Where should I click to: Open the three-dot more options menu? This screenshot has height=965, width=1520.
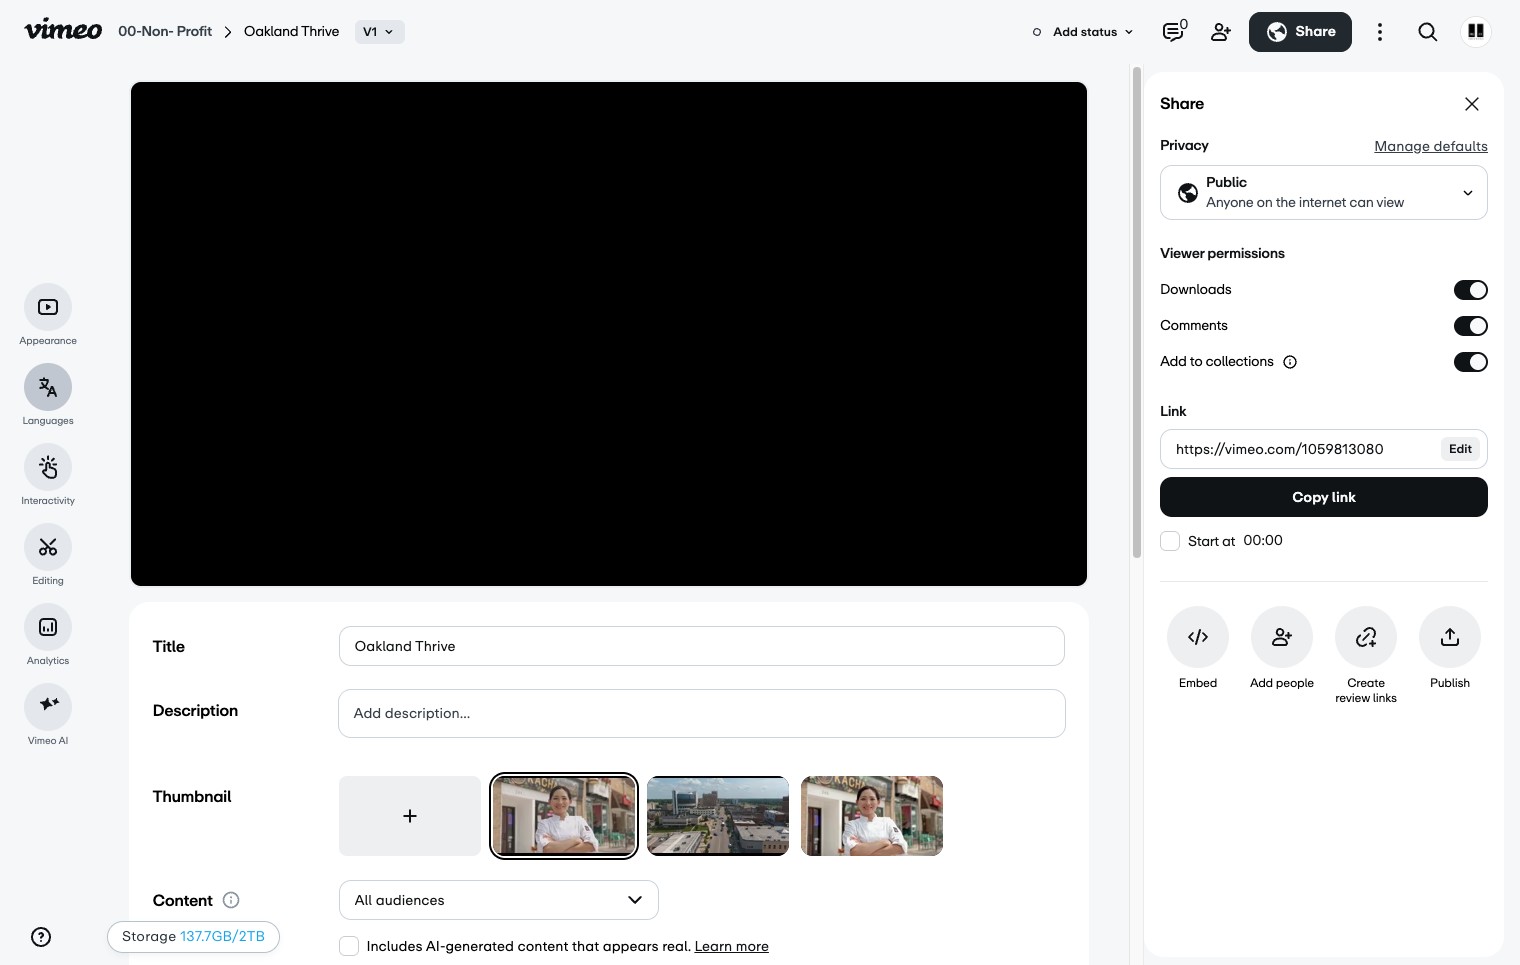[x=1380, y=32]
